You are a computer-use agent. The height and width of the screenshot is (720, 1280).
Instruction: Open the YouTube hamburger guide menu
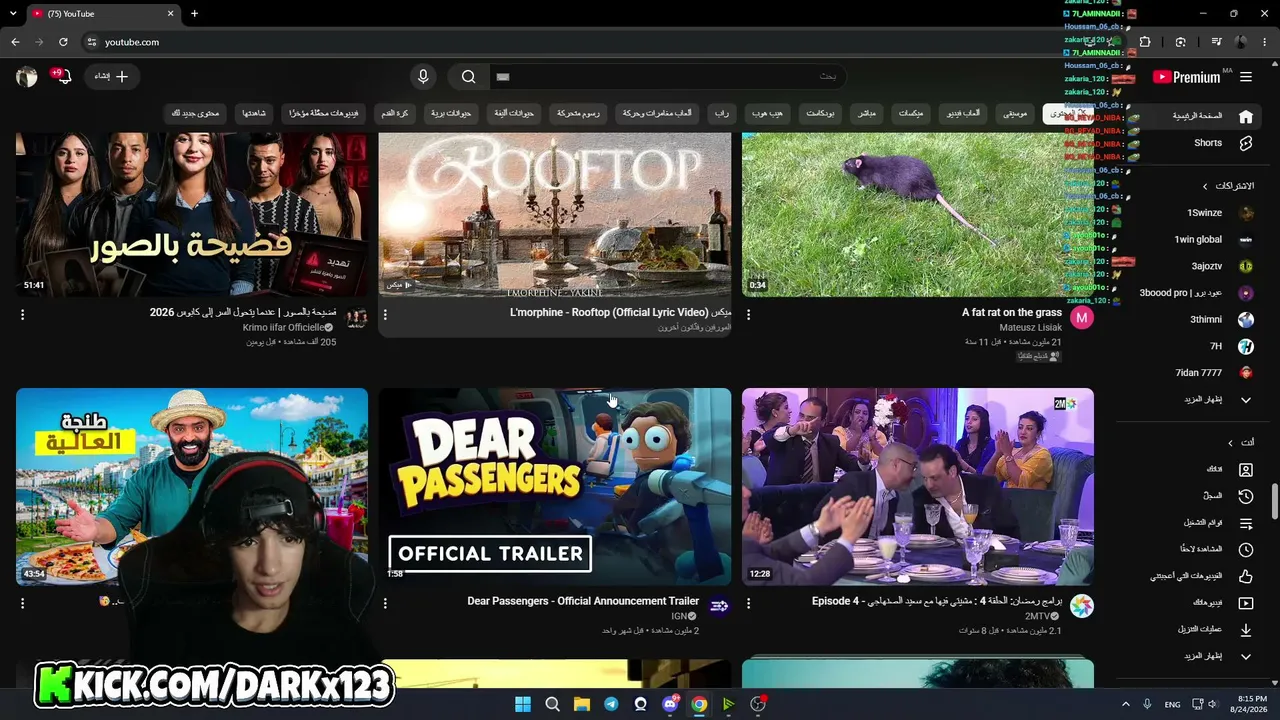click(1246, 77)
